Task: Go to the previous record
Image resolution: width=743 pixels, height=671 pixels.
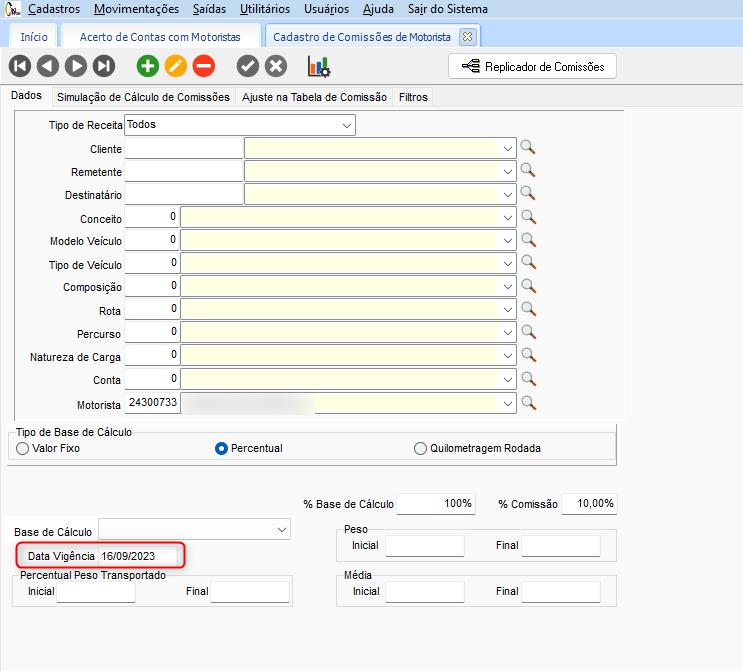Action: [x=48, y=66]
